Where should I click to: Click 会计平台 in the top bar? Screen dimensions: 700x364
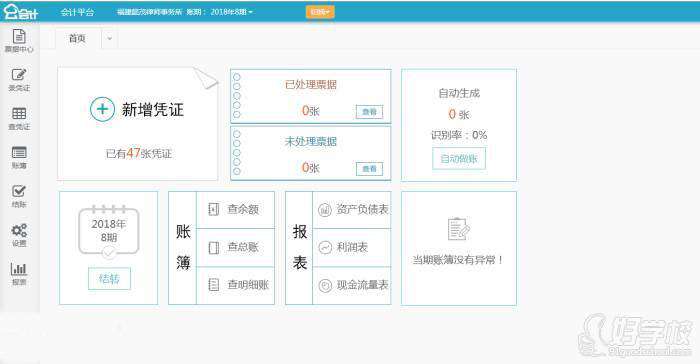[x=78, y=12]
